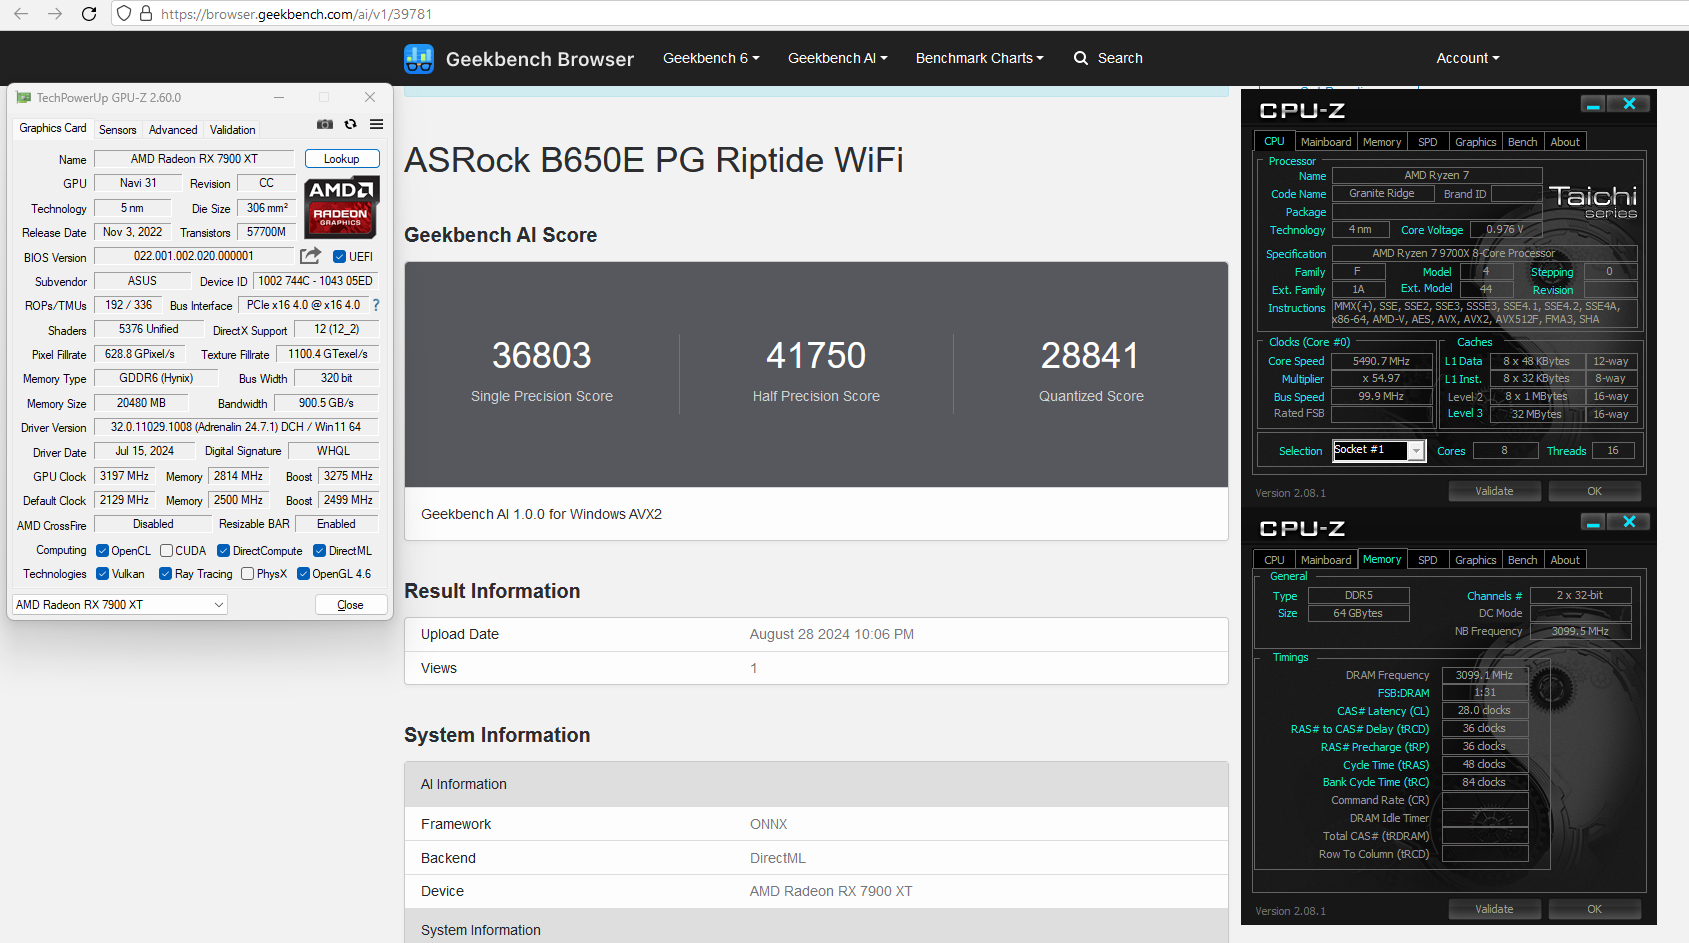
Task: Click the browser URL address field
Action: click(x=900, y=14)
